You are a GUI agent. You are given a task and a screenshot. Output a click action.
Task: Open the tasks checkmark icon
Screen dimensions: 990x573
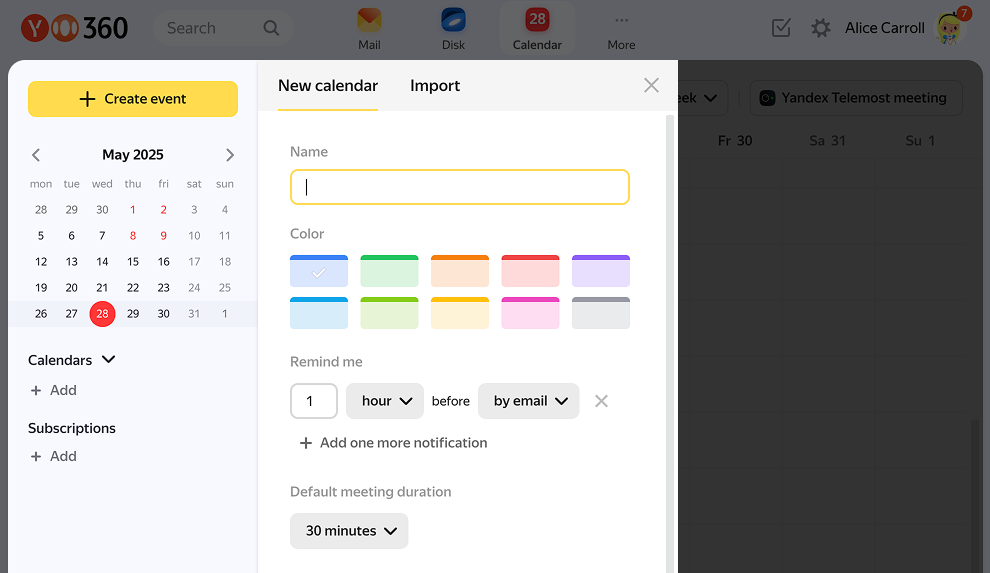click(x=781, y=28)
